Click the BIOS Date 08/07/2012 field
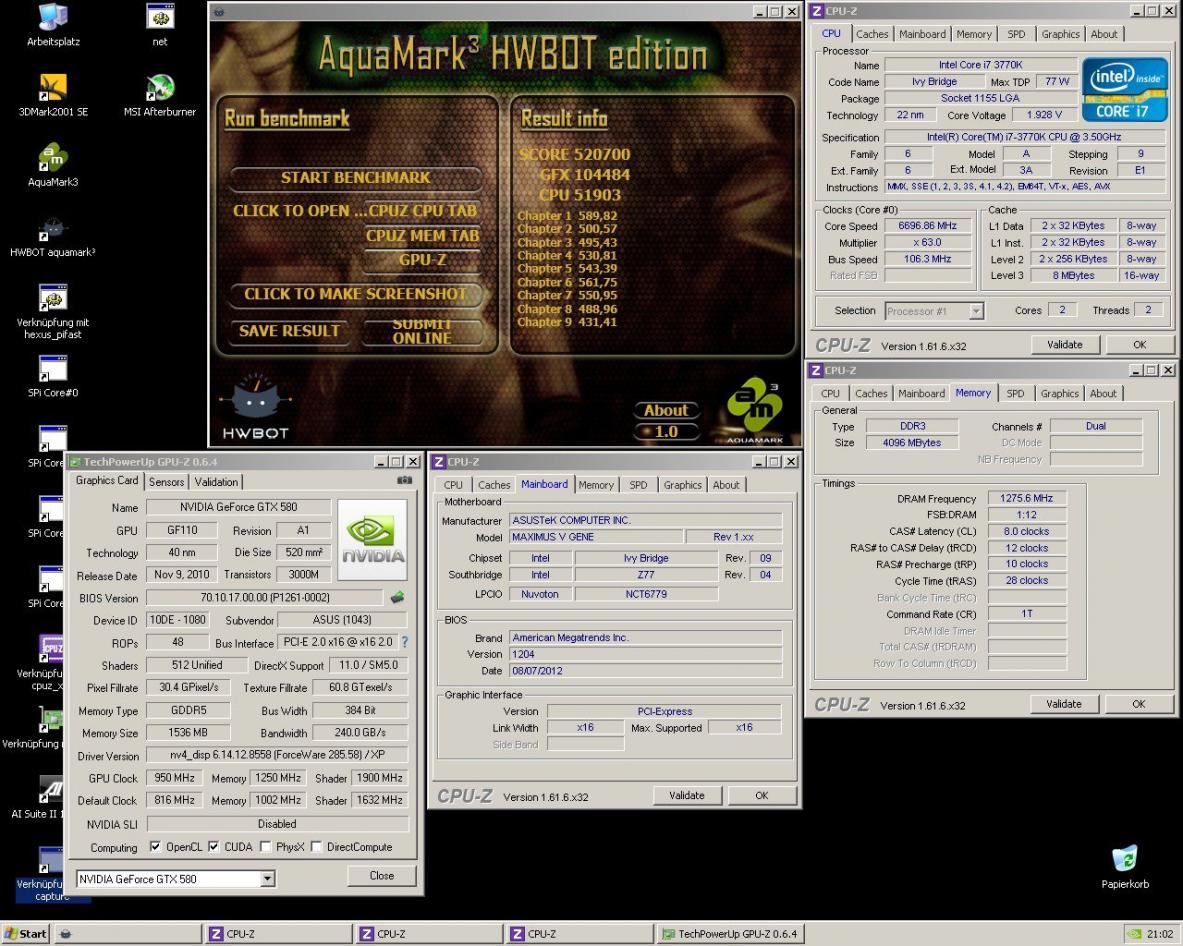Image resolution: width=1183 pixels, height=946 pixels. point(646,671)
